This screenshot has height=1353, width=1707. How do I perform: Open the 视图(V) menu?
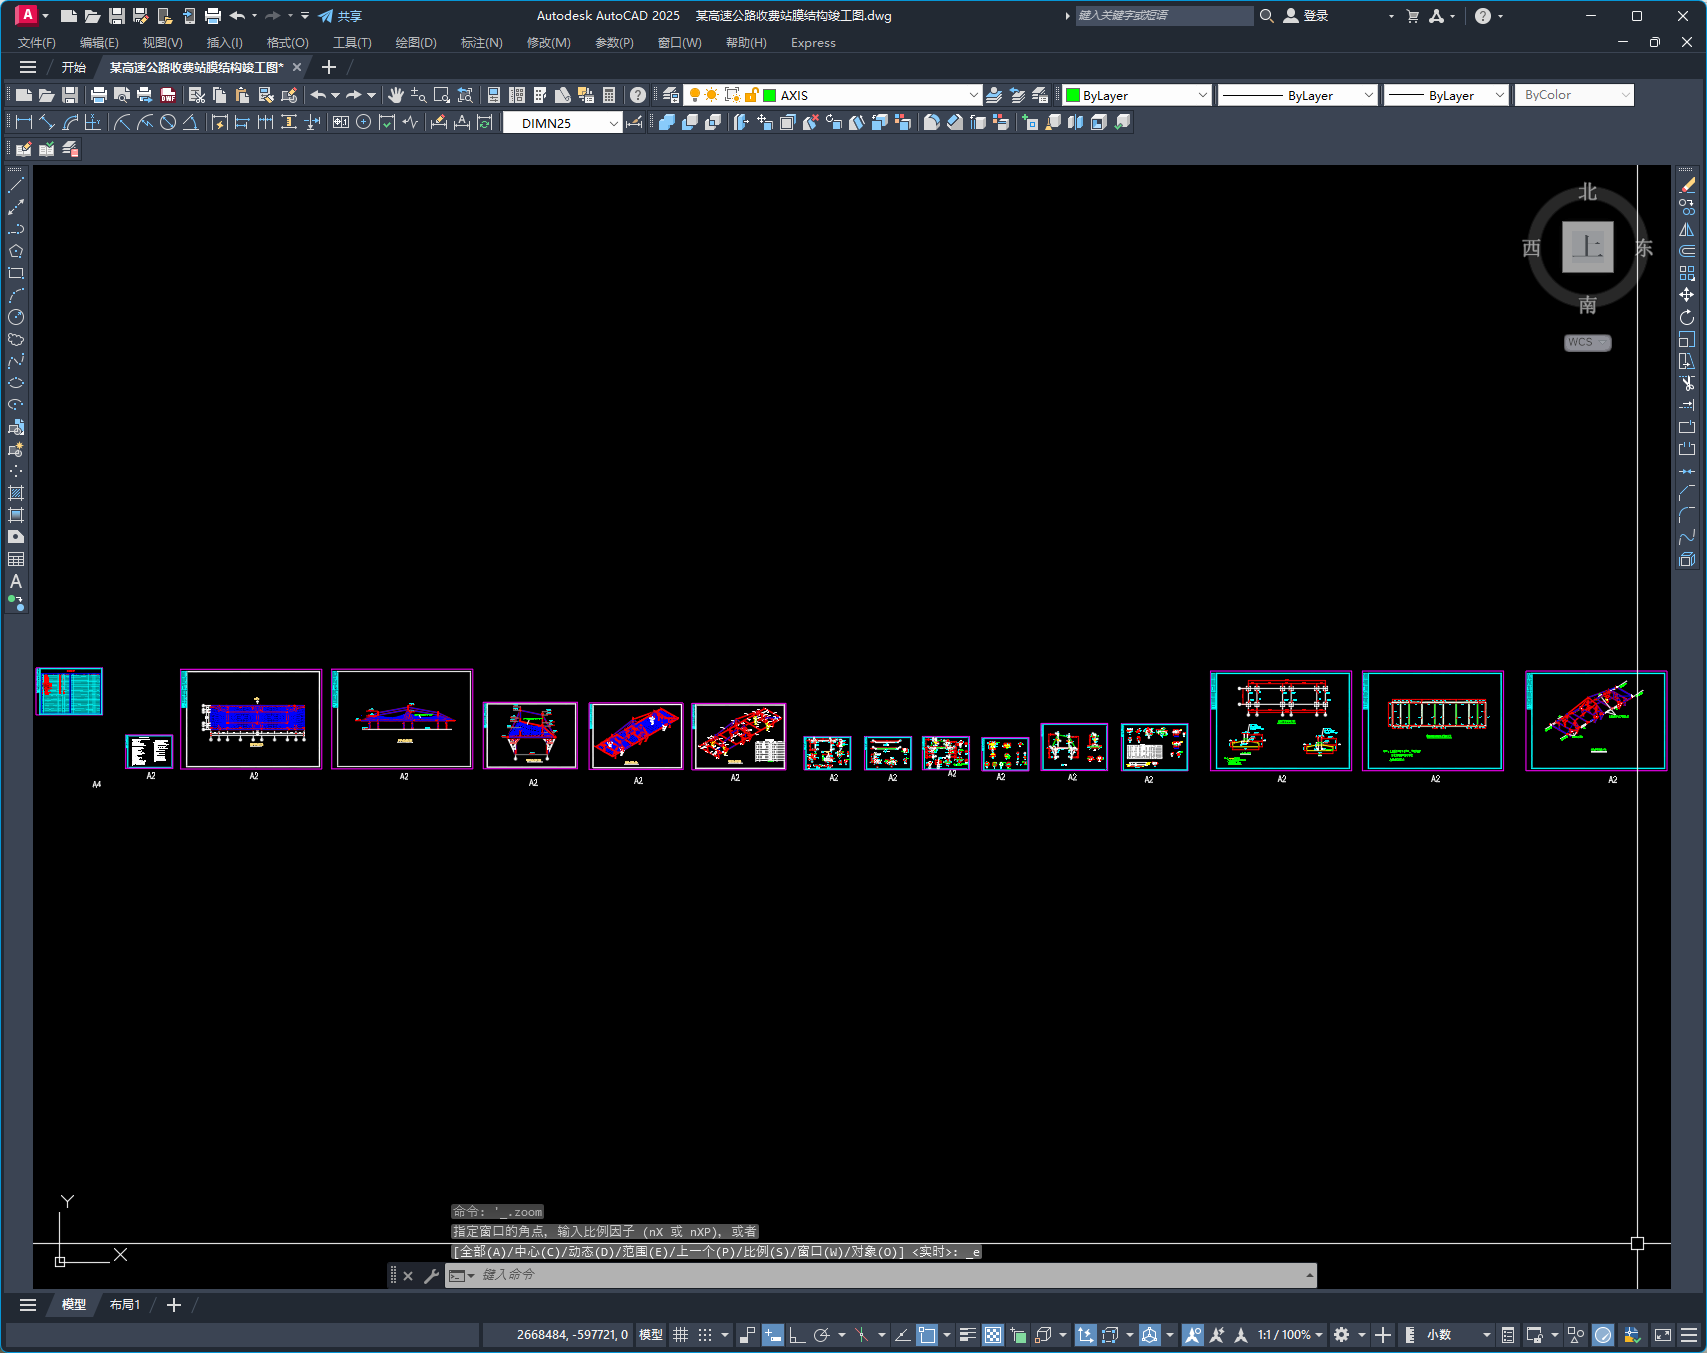coord(162,43)
